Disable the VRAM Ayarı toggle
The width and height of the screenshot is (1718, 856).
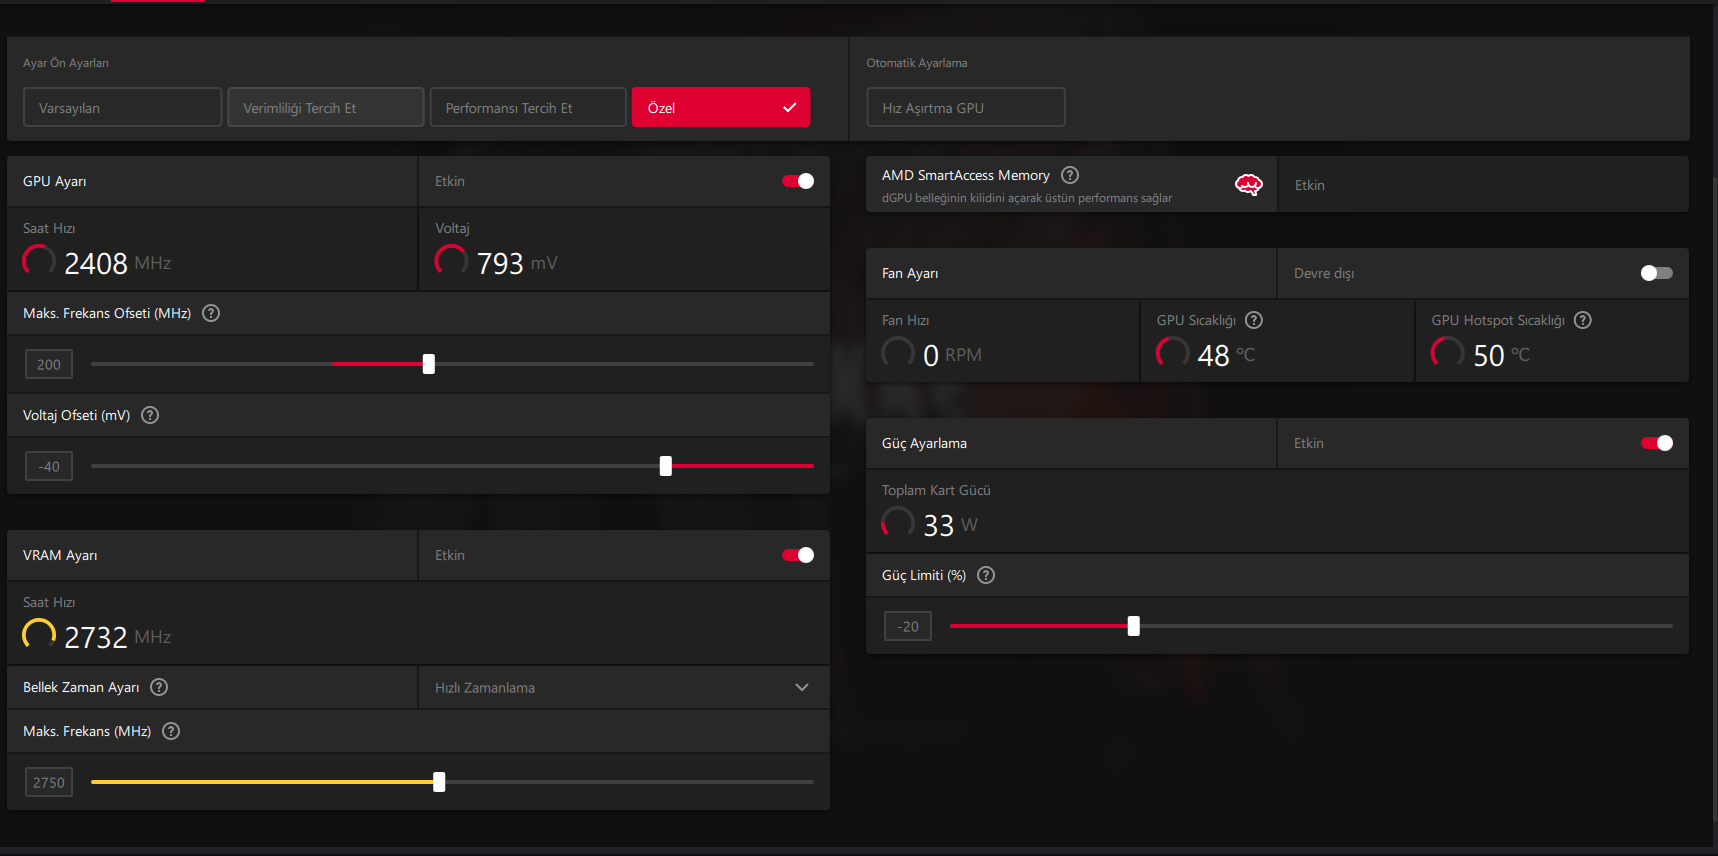tap(798, 555)
